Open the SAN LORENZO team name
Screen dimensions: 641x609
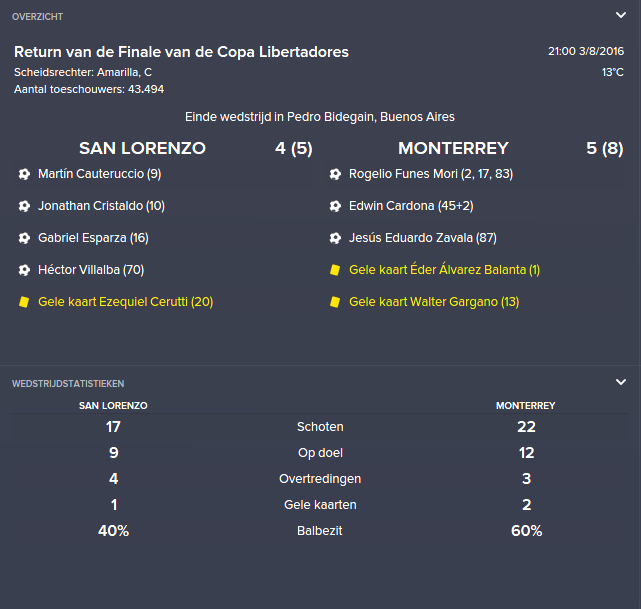[142, 148]
